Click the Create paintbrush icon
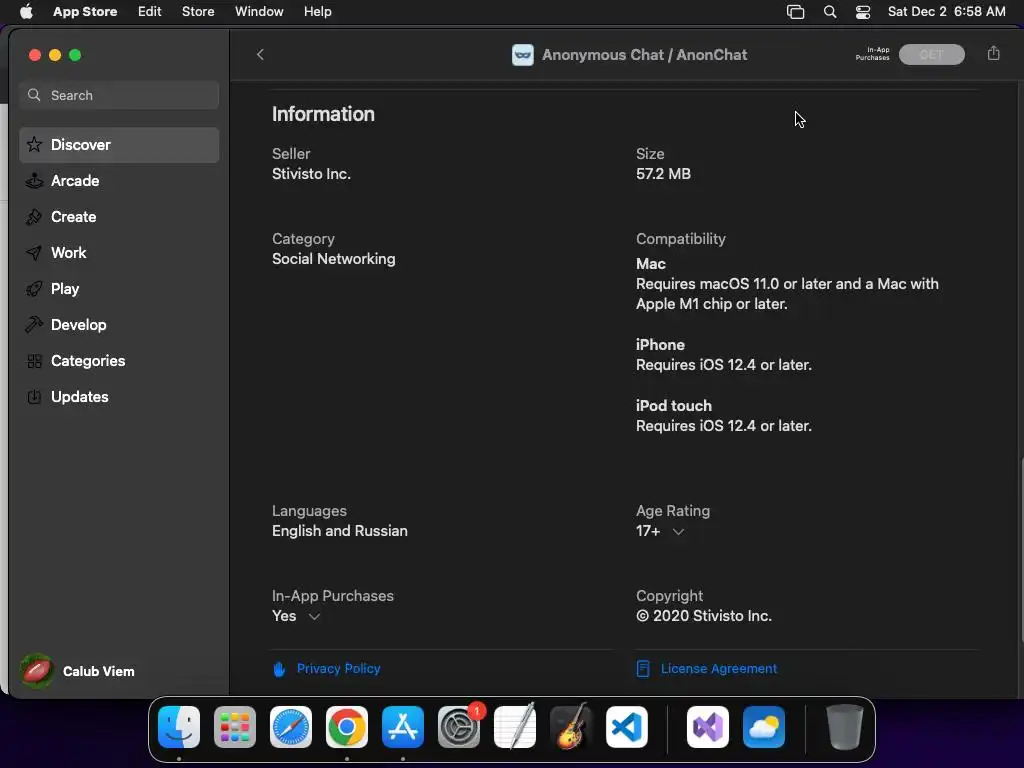The width and height of the screenshot is (1024, 768). (x=34, y=217)
